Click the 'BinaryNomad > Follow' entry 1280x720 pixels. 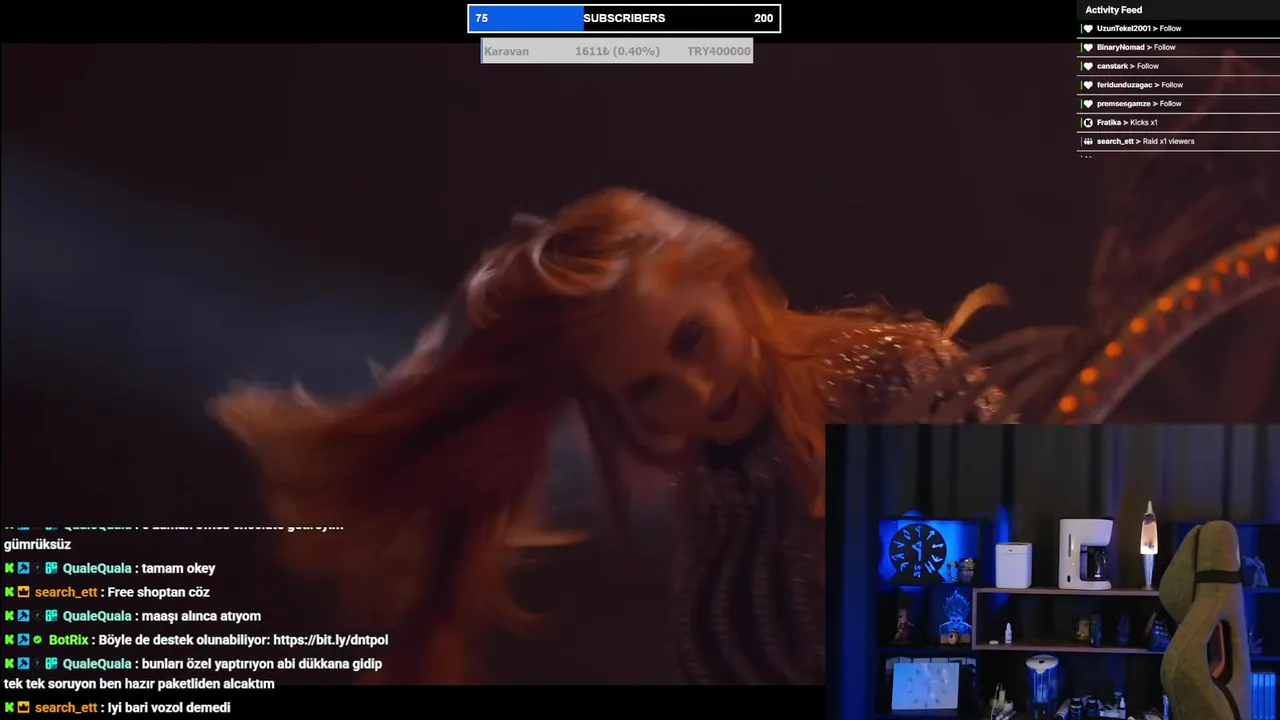1178,48
